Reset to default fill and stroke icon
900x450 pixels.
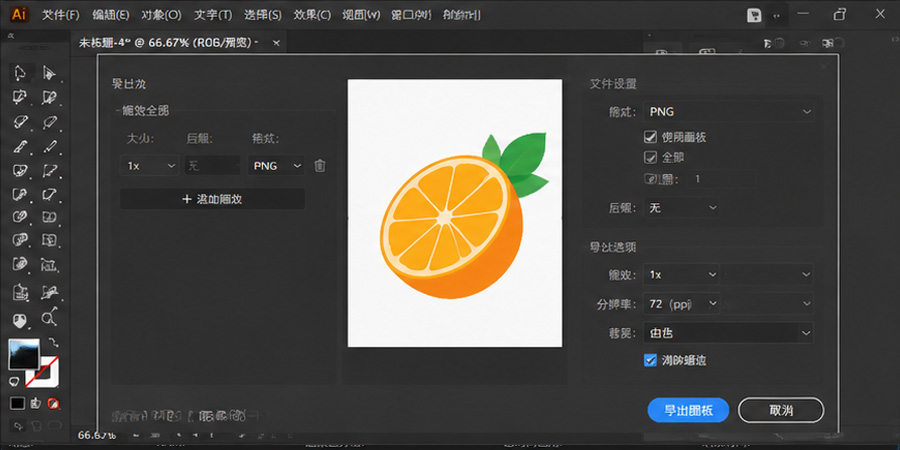click(14, 381)
